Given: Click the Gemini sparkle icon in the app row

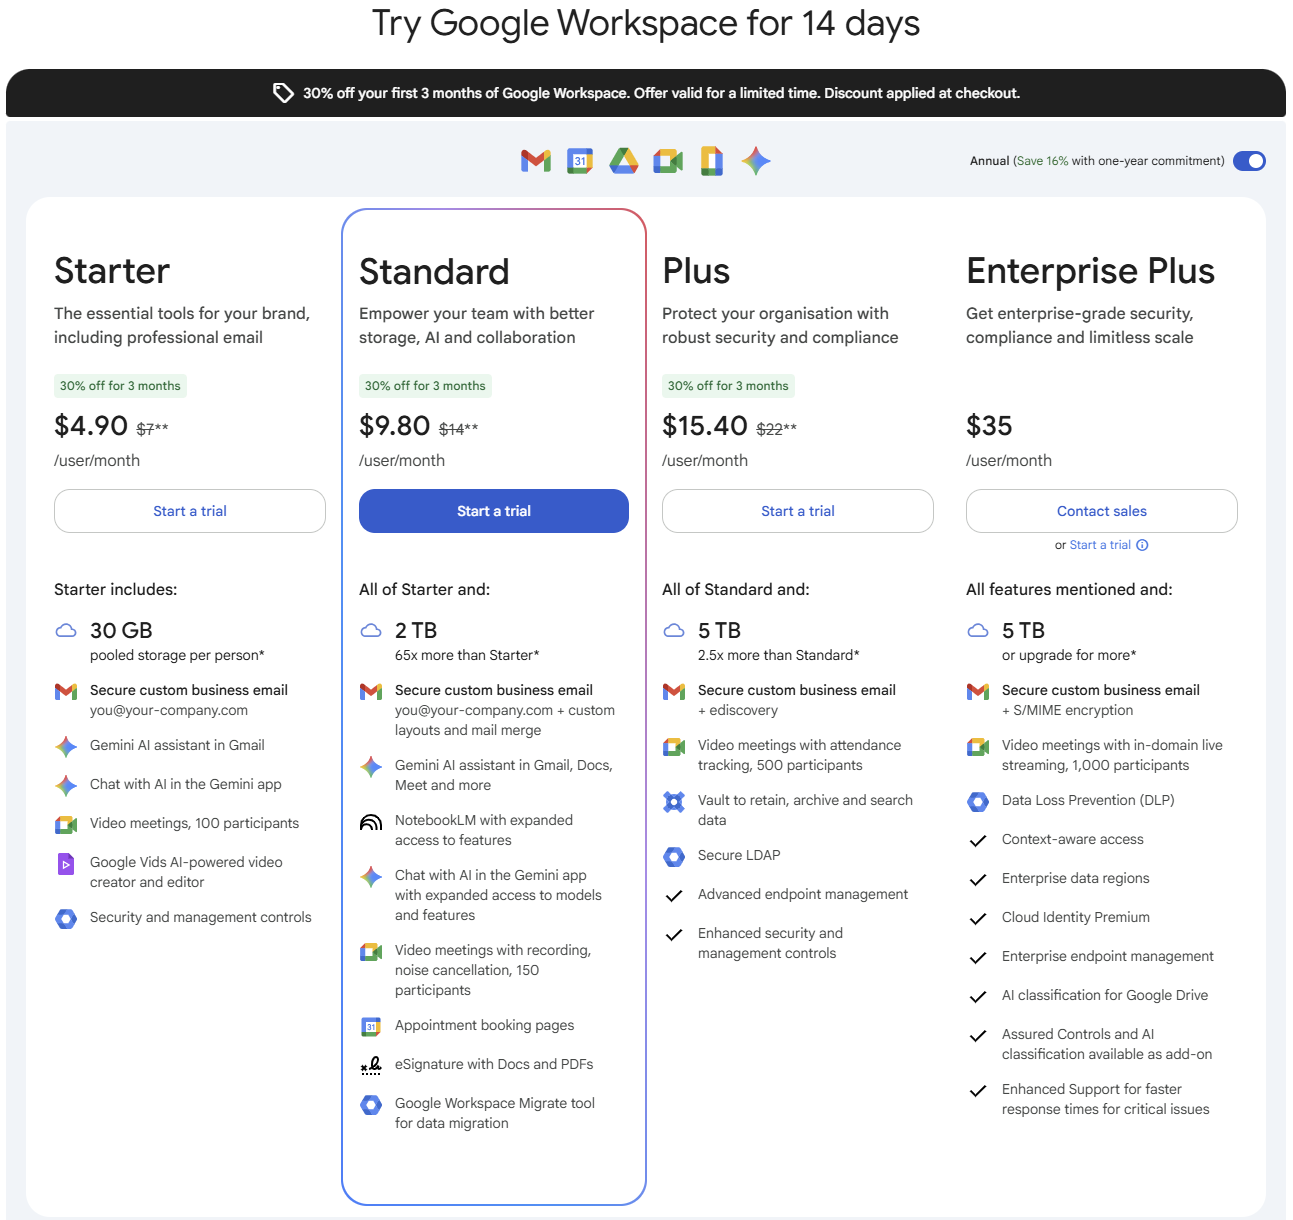Looking at the screenshot, I should (x=756, y=160).
